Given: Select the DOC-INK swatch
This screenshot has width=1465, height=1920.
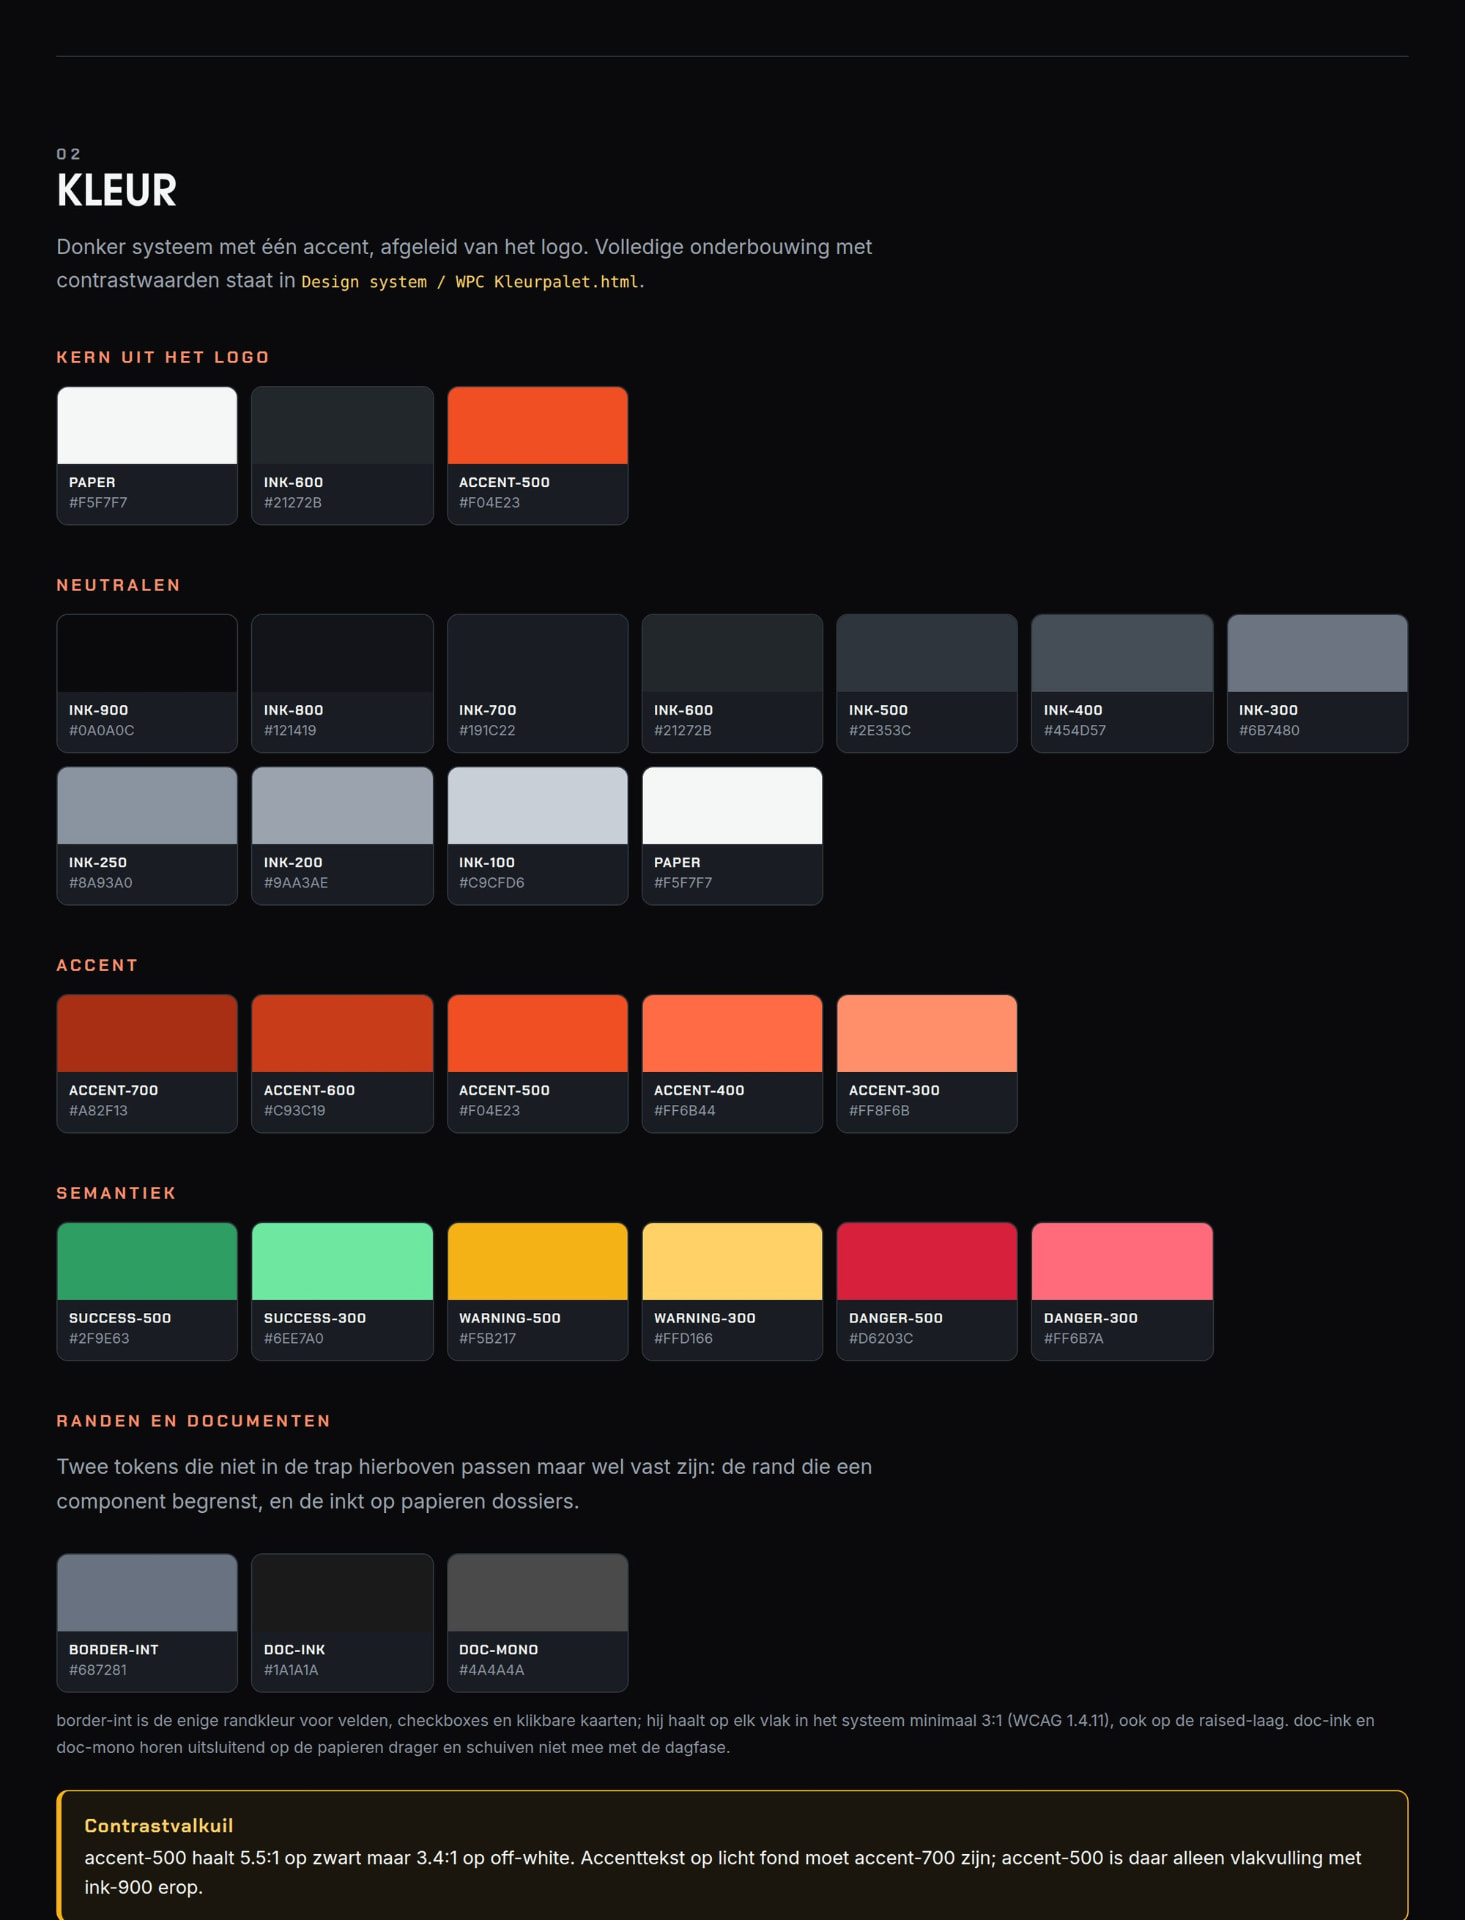Looking at the screenshot, I should 342,1623.
